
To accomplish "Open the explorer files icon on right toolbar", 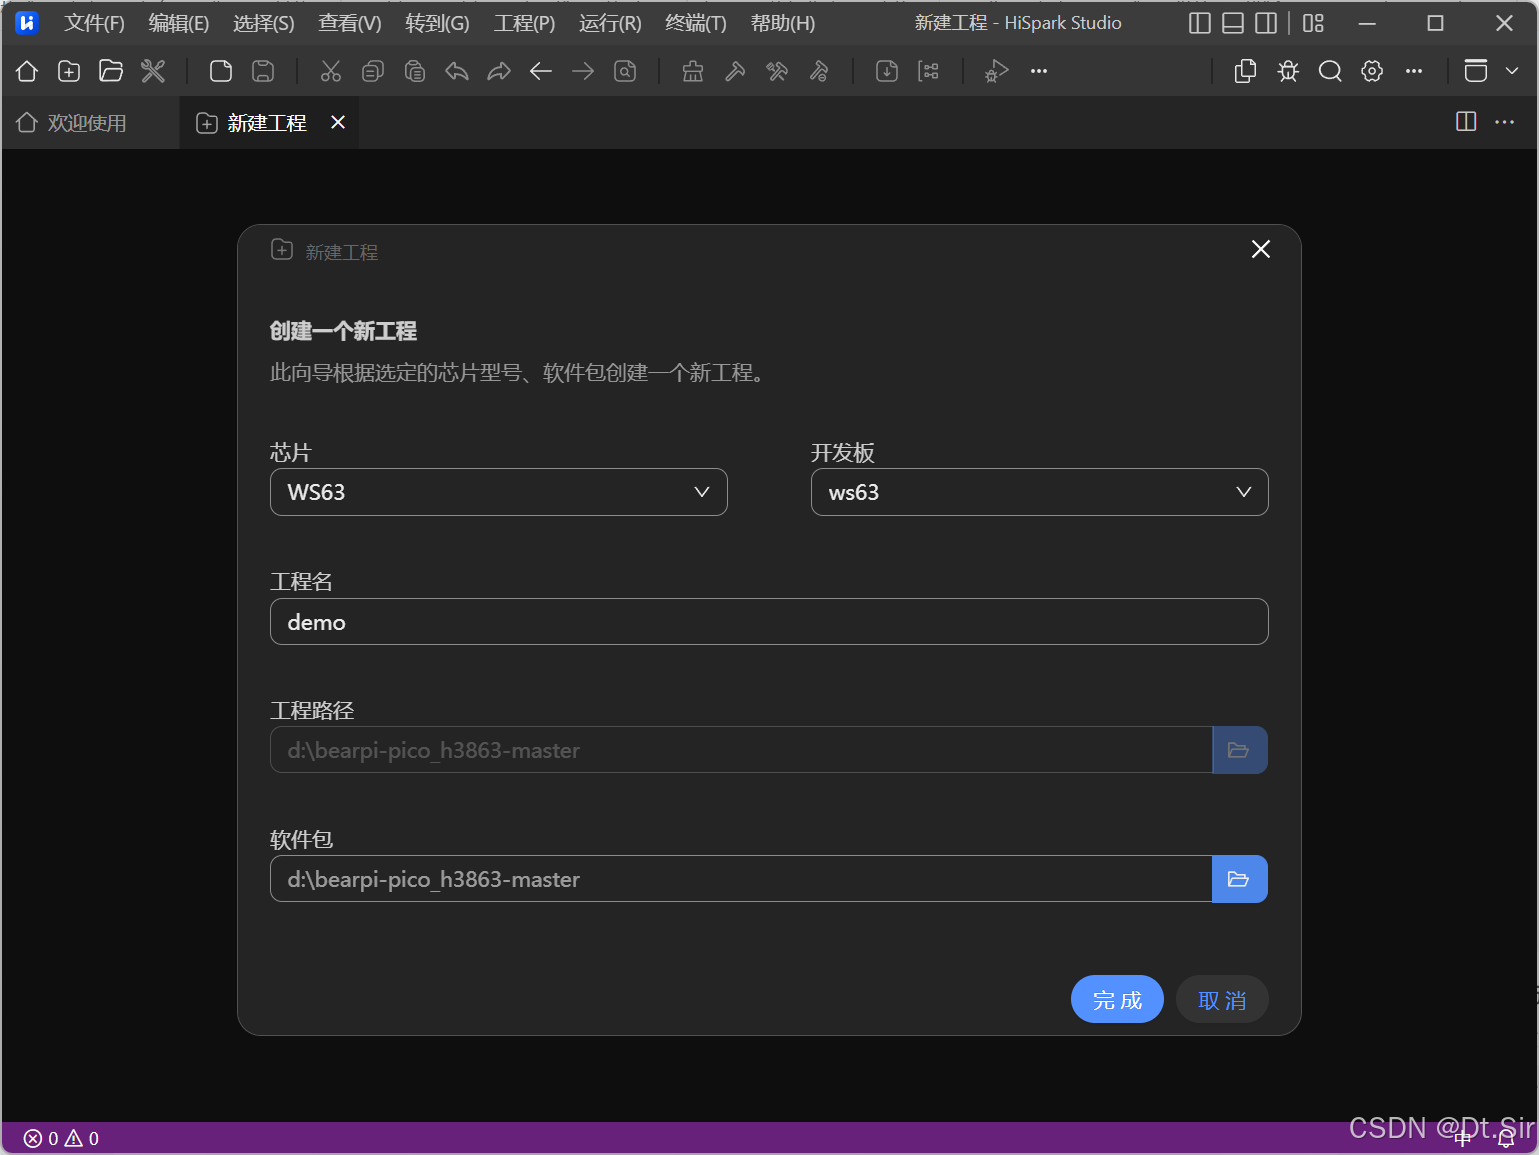I will (x=1246, y=71).
